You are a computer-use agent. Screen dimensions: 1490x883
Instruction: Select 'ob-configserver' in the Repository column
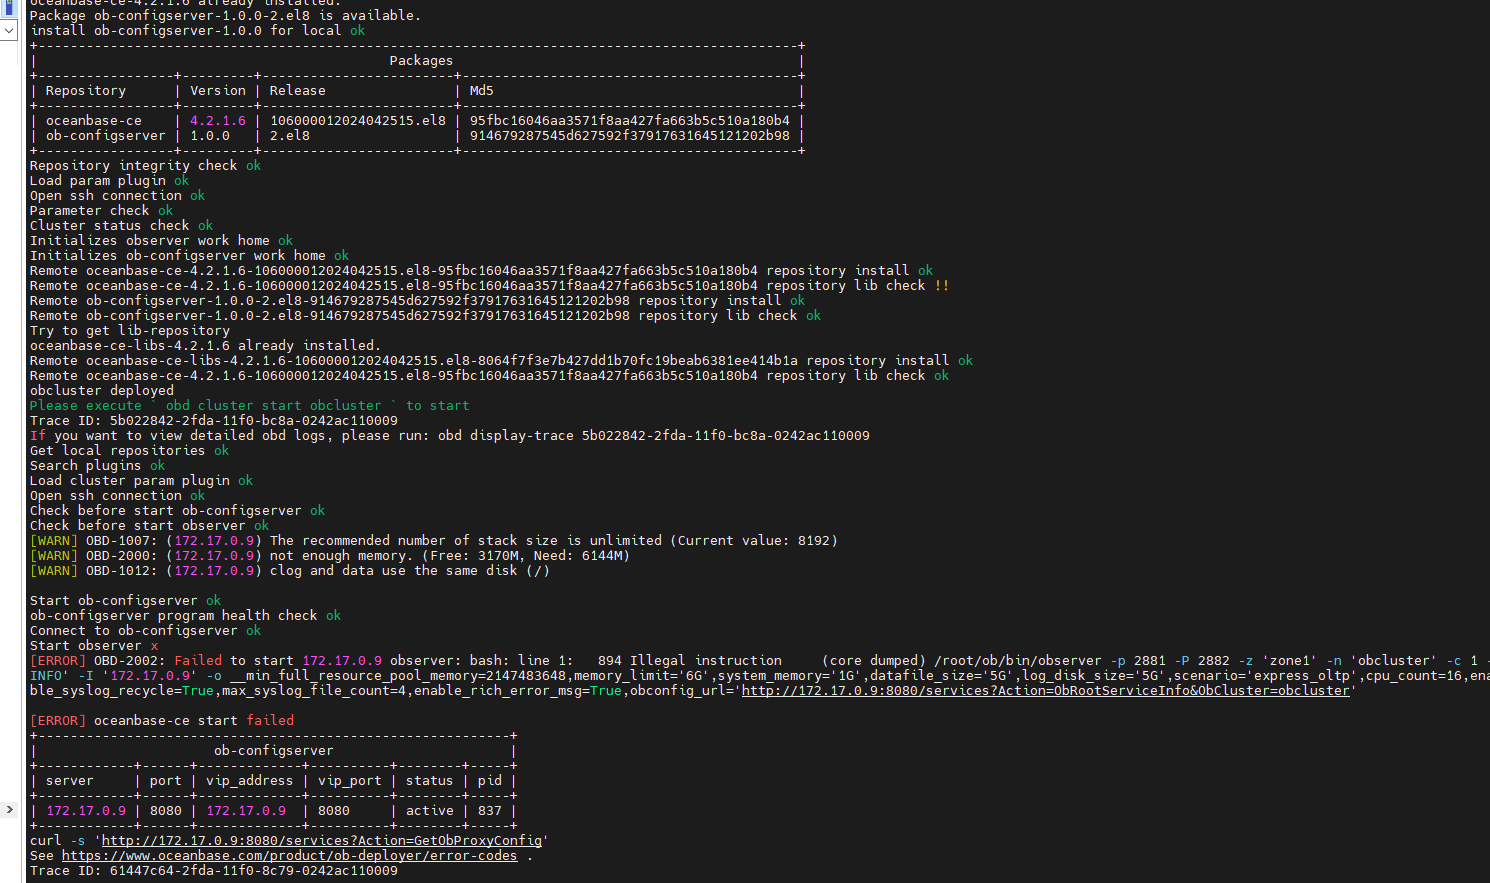point(106,136)
